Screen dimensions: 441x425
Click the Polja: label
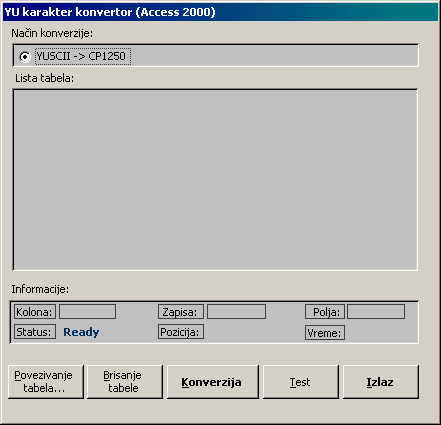(x=325, y=312)
